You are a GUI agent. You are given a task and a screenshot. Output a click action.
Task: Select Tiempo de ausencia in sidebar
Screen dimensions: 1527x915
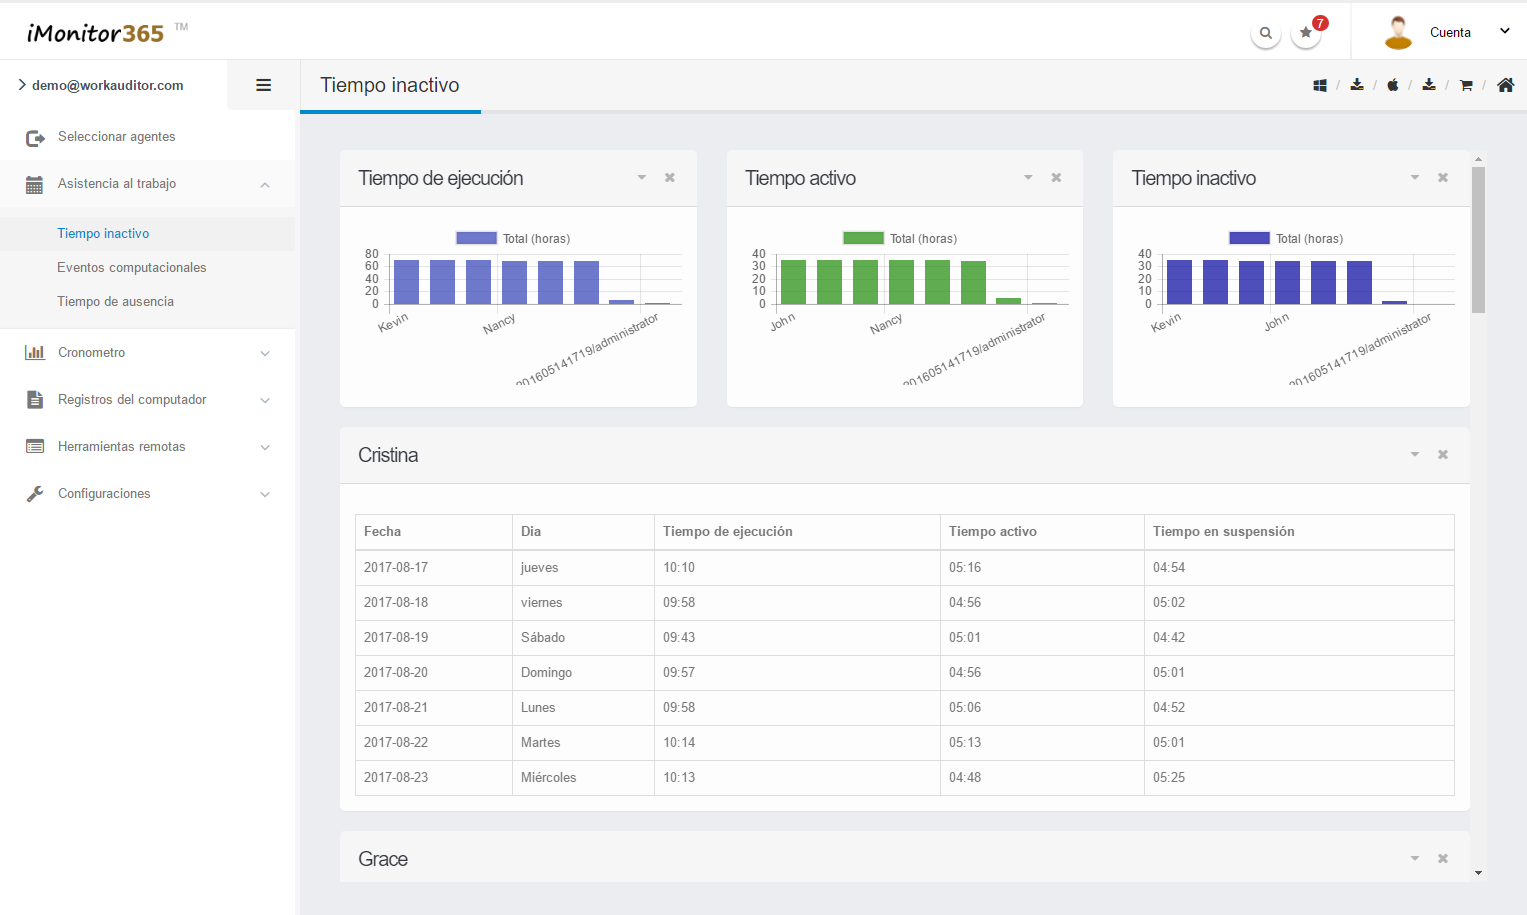(115, 302)
